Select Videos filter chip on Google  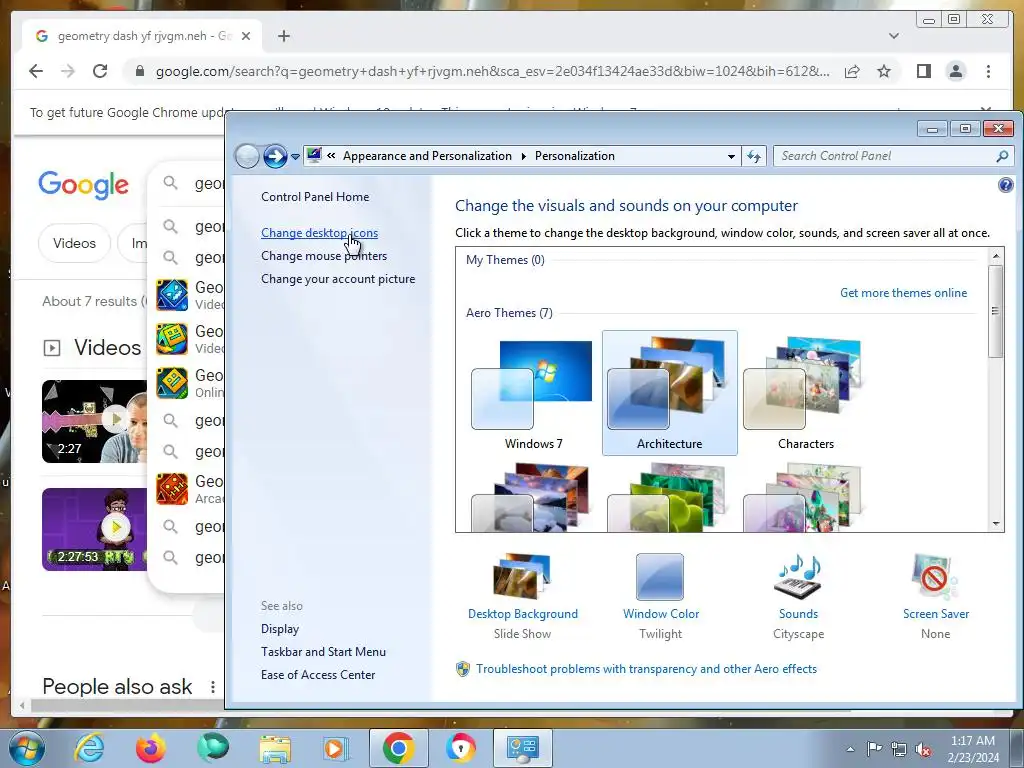click(x=74, y=244)
